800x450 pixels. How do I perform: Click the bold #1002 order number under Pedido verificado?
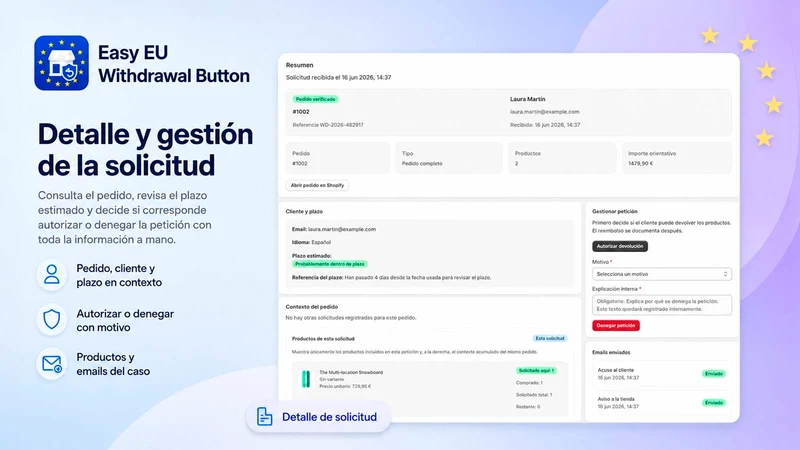pos(301,112)
